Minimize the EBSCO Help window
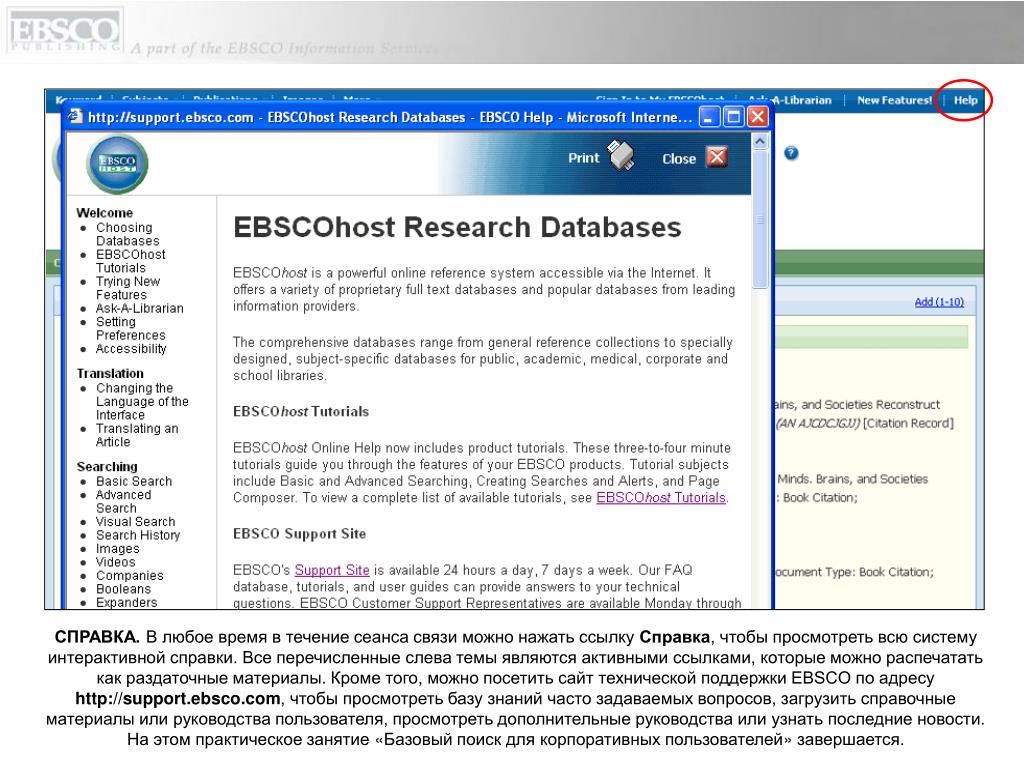The width and height of the screenshot is (1024, 768). (x=709, y=117)
